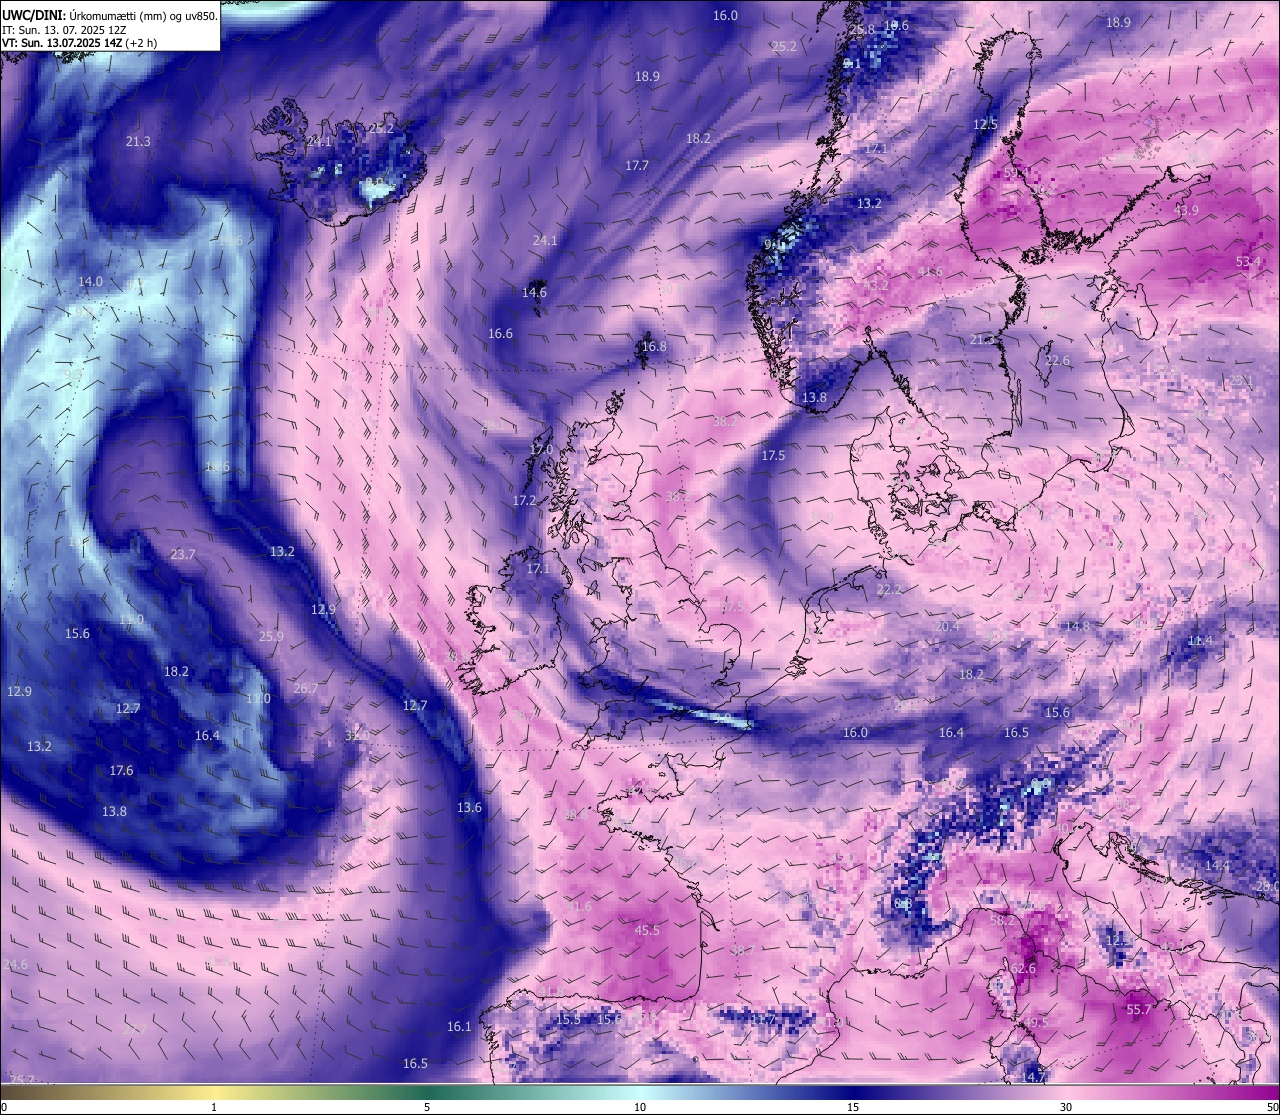The height and width of the screenshot is (1115, 1280).
Task: Click the 14.8 value over Germany
Action: 1077,627
